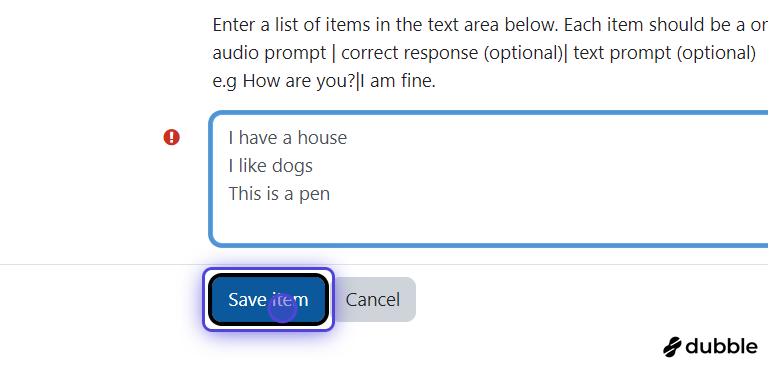Click the "text prompt (optional)" text
The image size is (768, 365).
tap(665, 53)
